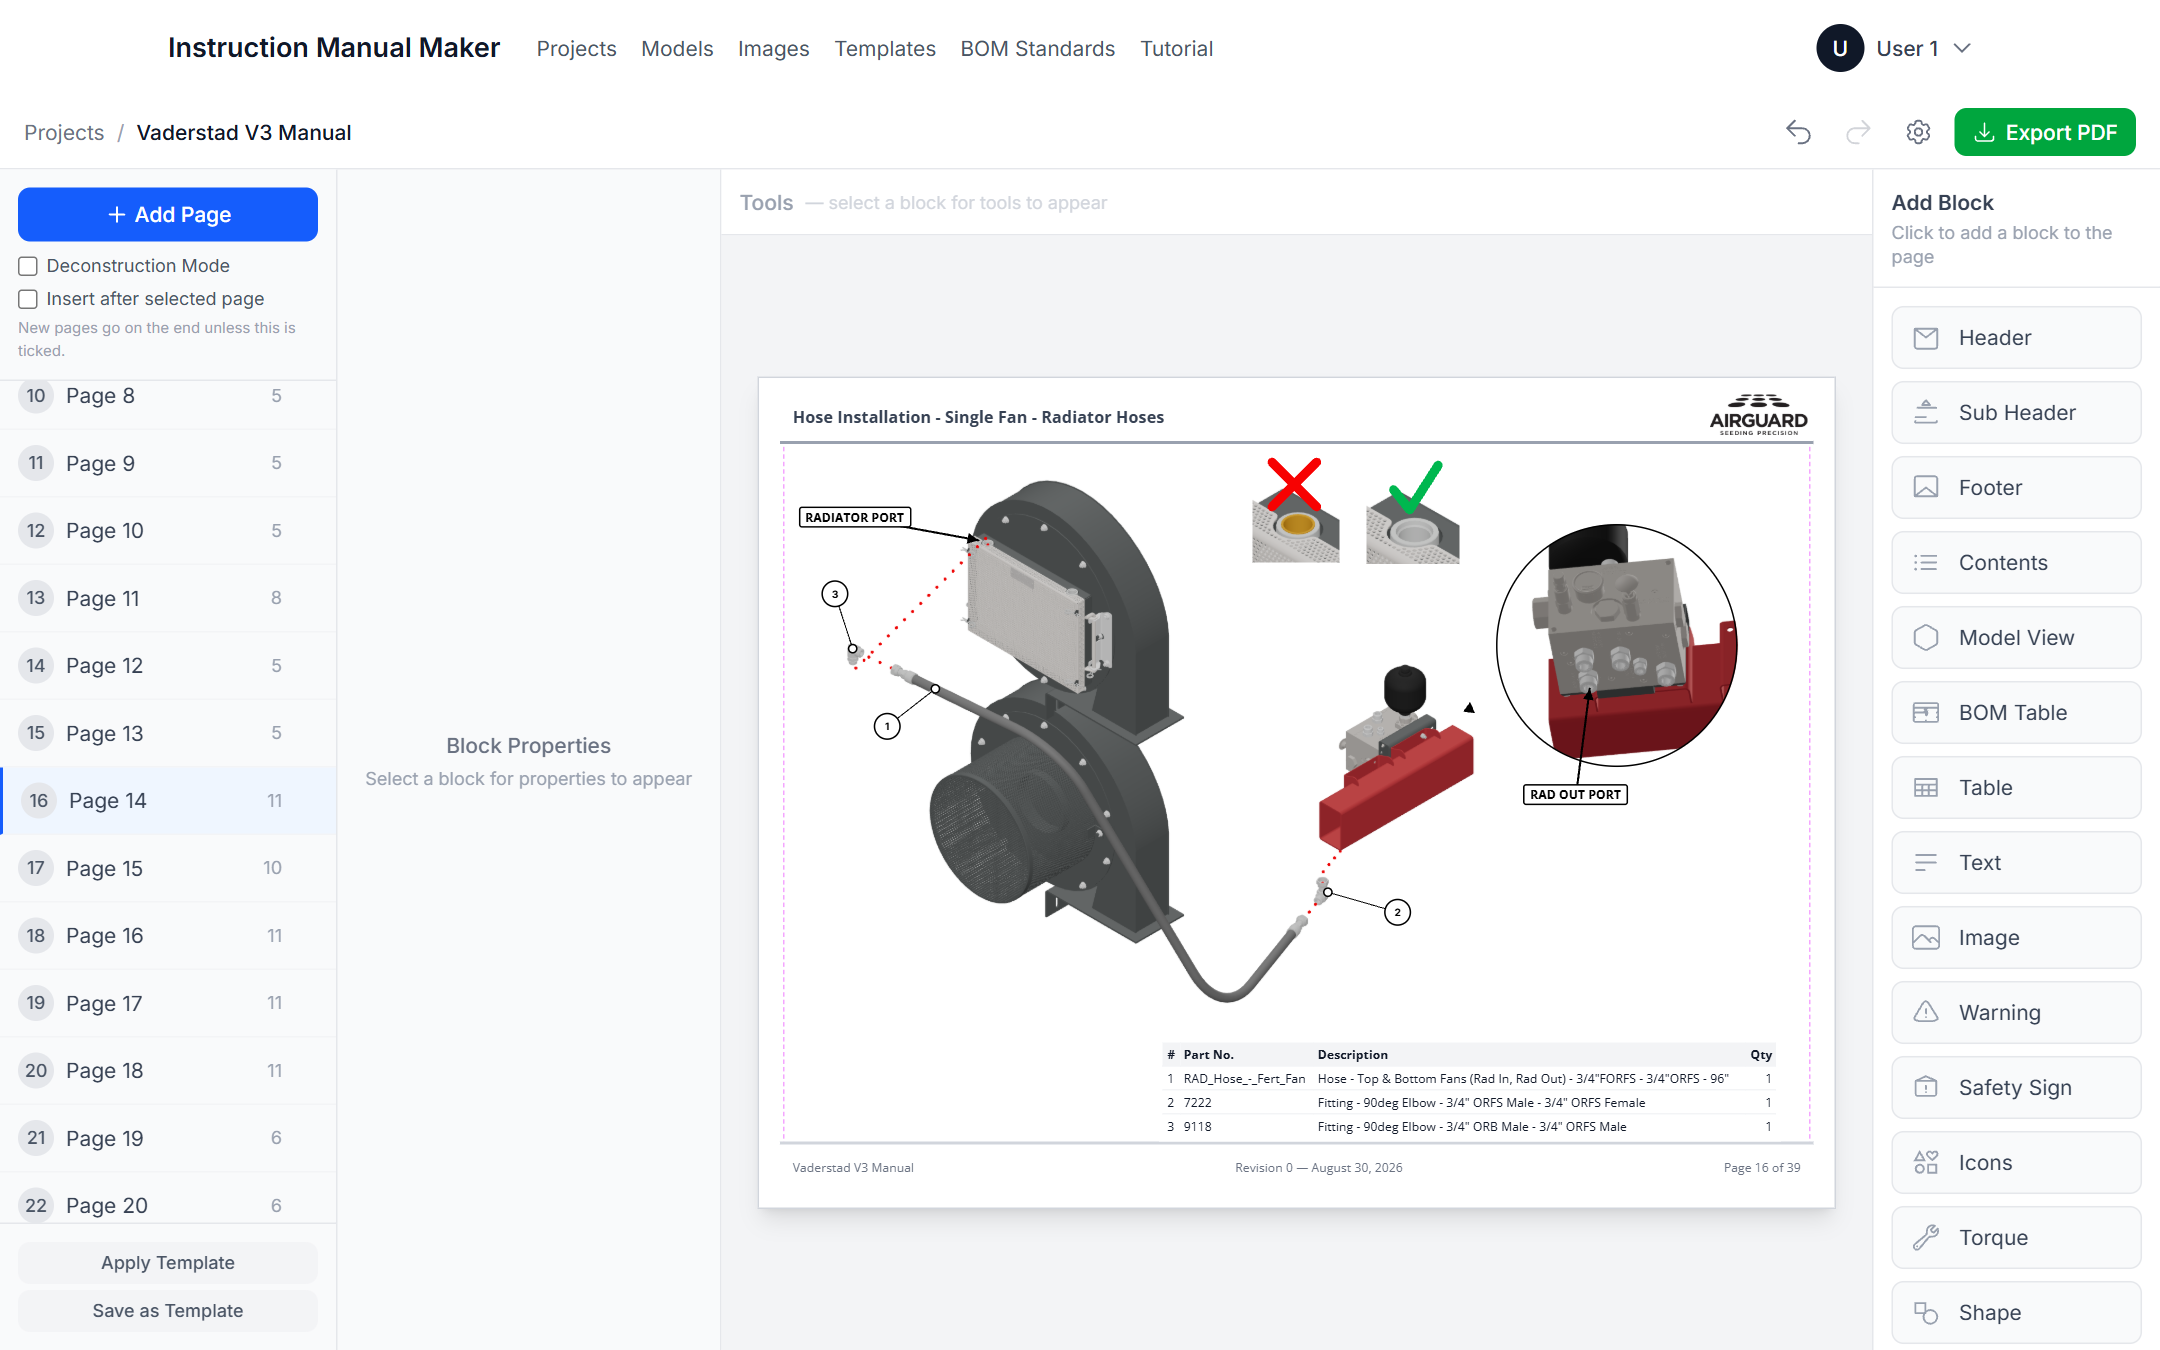Click the Instruction Manual Maker title

click(x=334, y=48)
